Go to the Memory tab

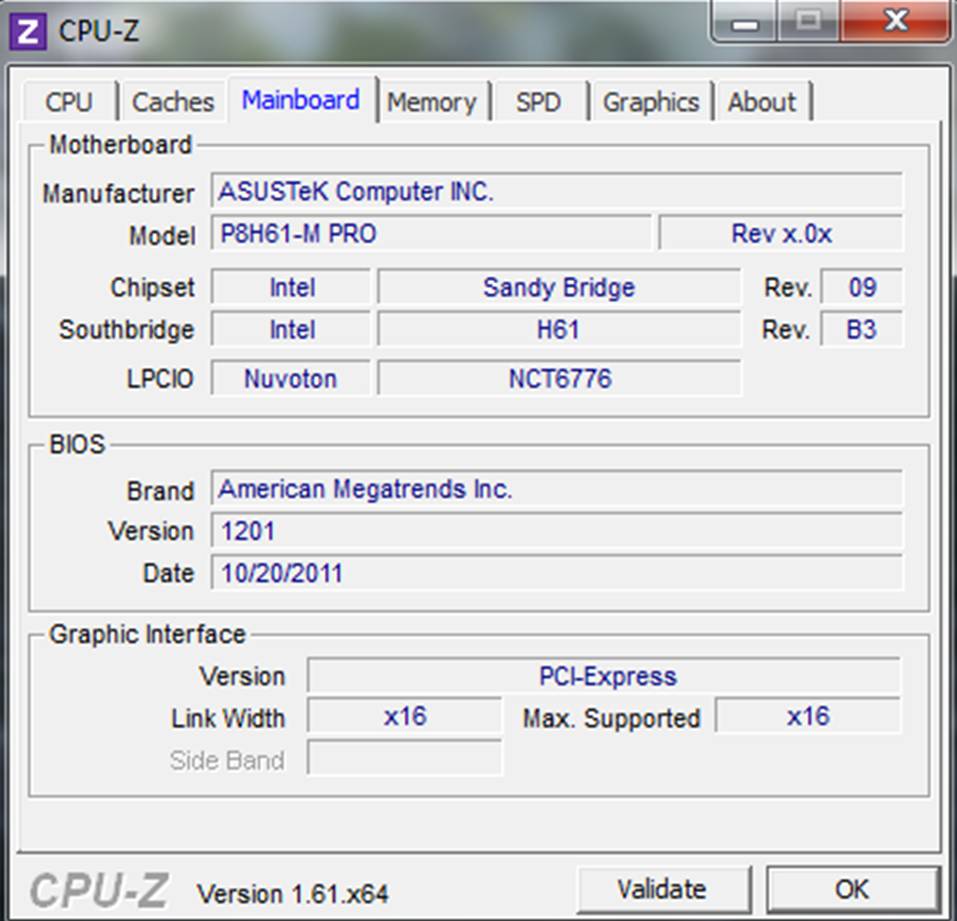click(x=432, y=101)
